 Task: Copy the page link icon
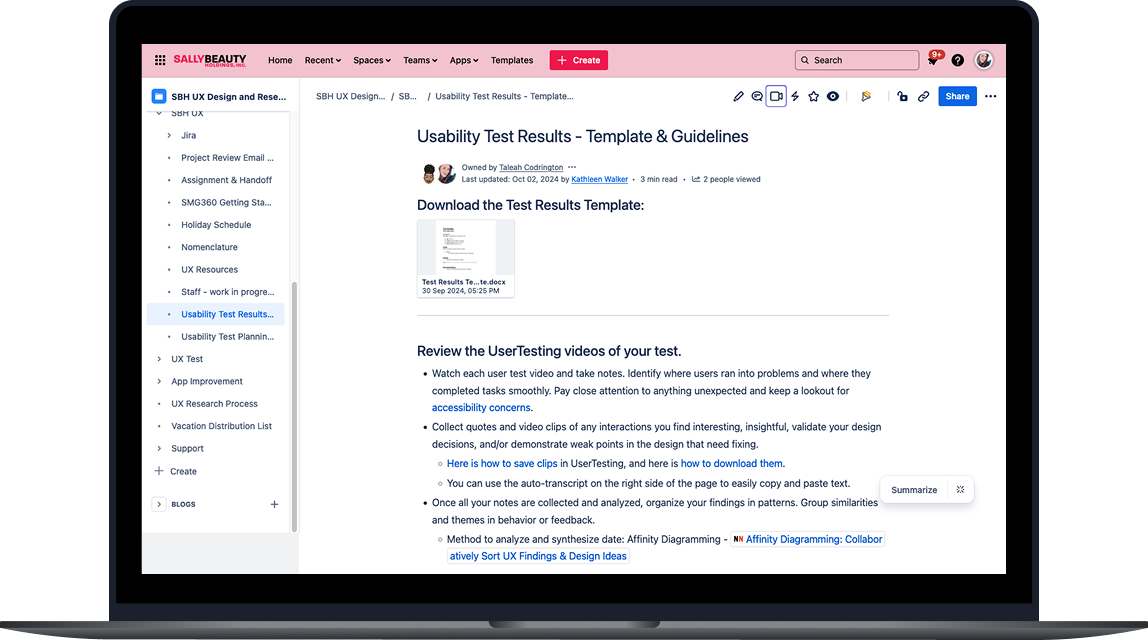tap(923, 96)
